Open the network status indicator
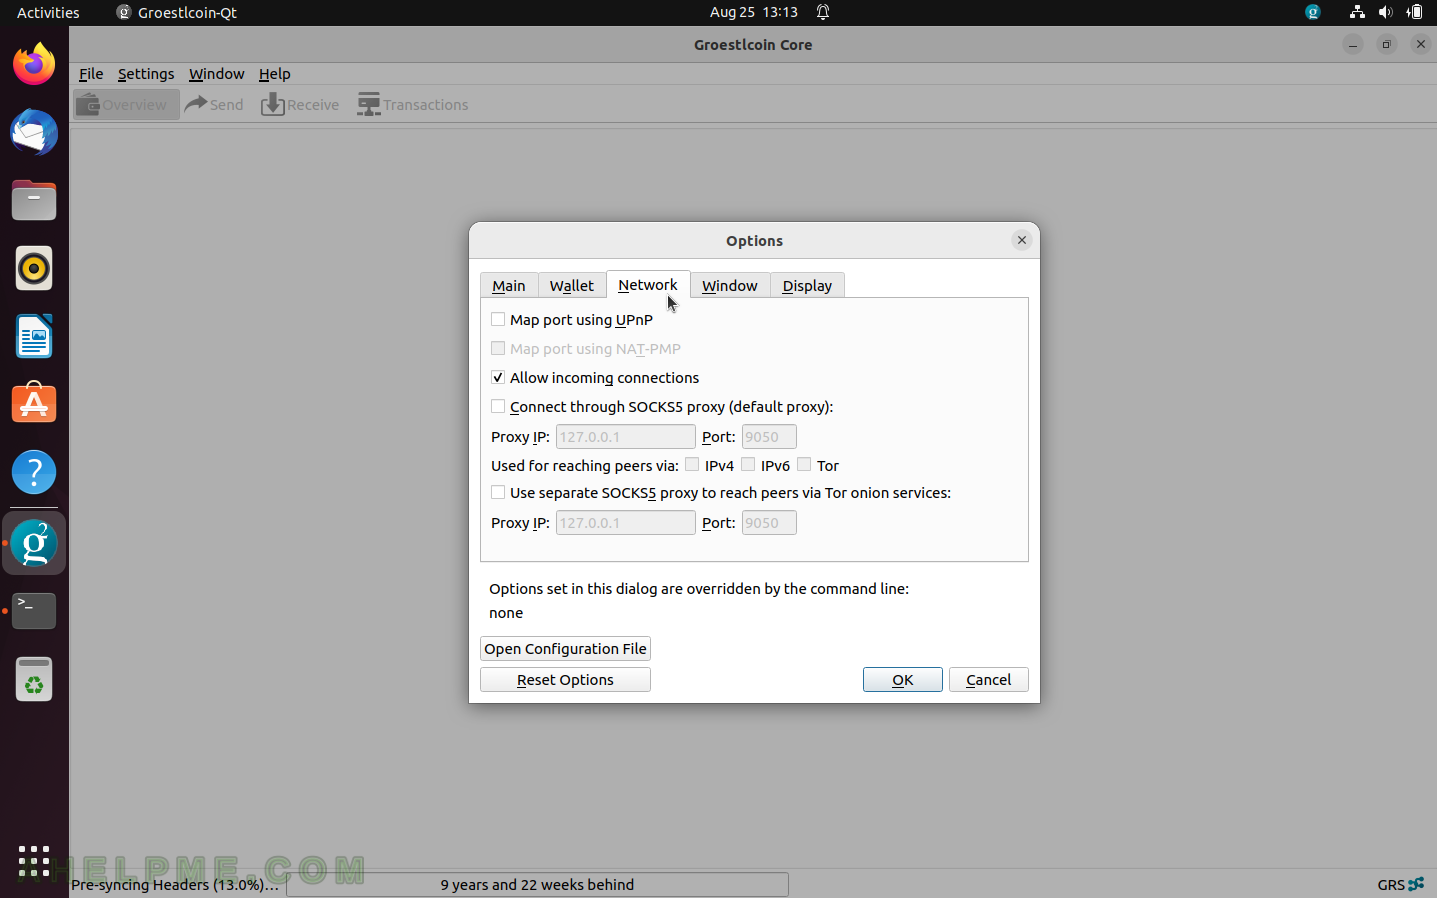This screenshot has width=1437, height=898. point(1357,12)
